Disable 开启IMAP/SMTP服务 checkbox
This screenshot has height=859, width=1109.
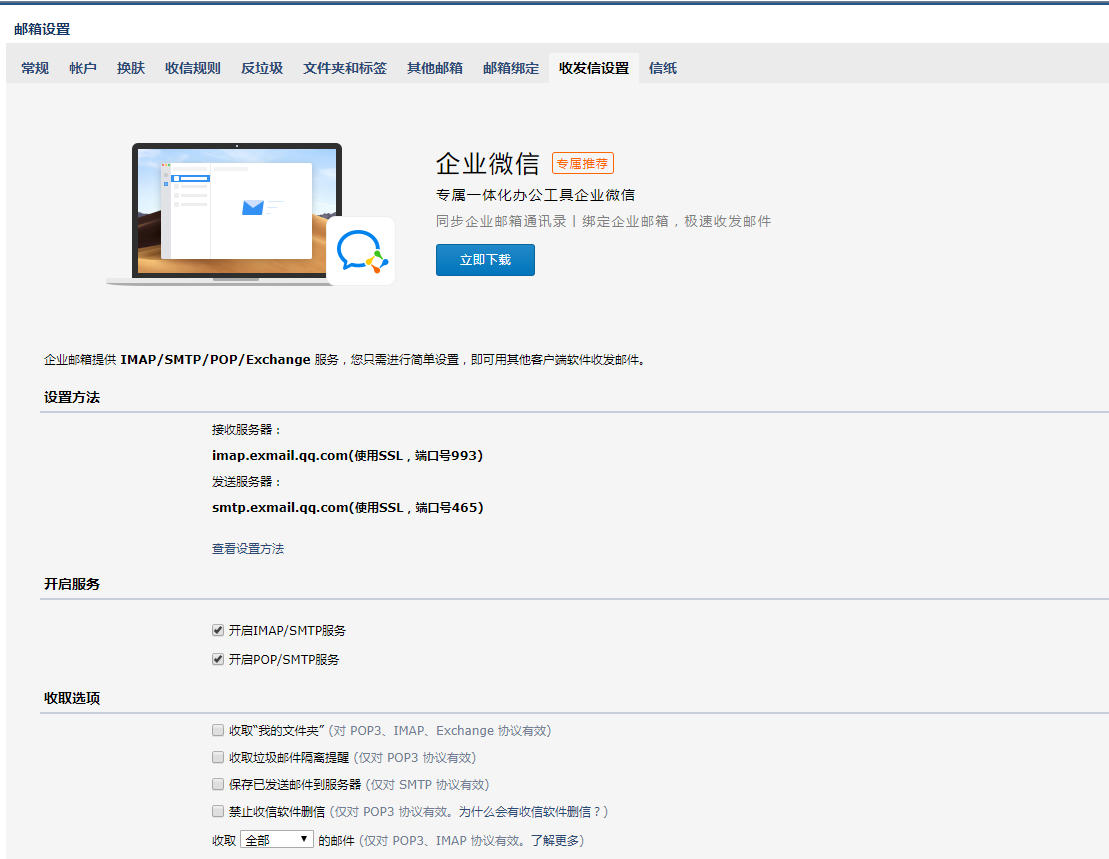pyautogui.click(x=217, y=630)
